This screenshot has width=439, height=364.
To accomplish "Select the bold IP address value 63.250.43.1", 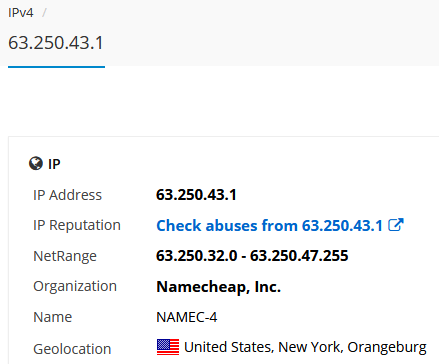I will coord(196,195).
